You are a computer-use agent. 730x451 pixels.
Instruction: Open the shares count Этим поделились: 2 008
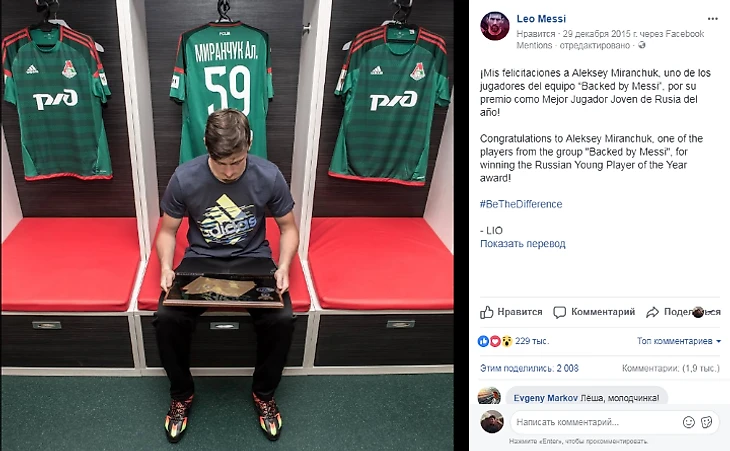(x=529, y=368)
